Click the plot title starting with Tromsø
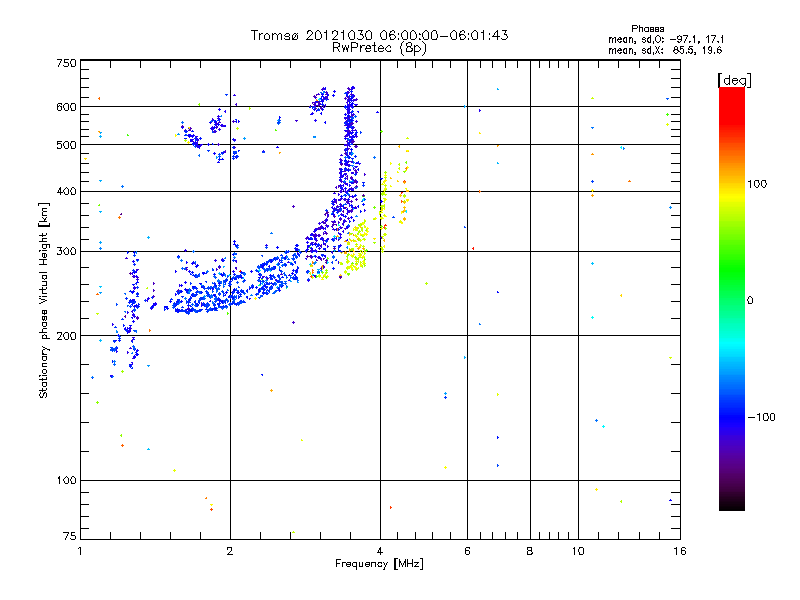Image resolution: width=800 pixels, height=600 pixels. click(x=379, y=35)
